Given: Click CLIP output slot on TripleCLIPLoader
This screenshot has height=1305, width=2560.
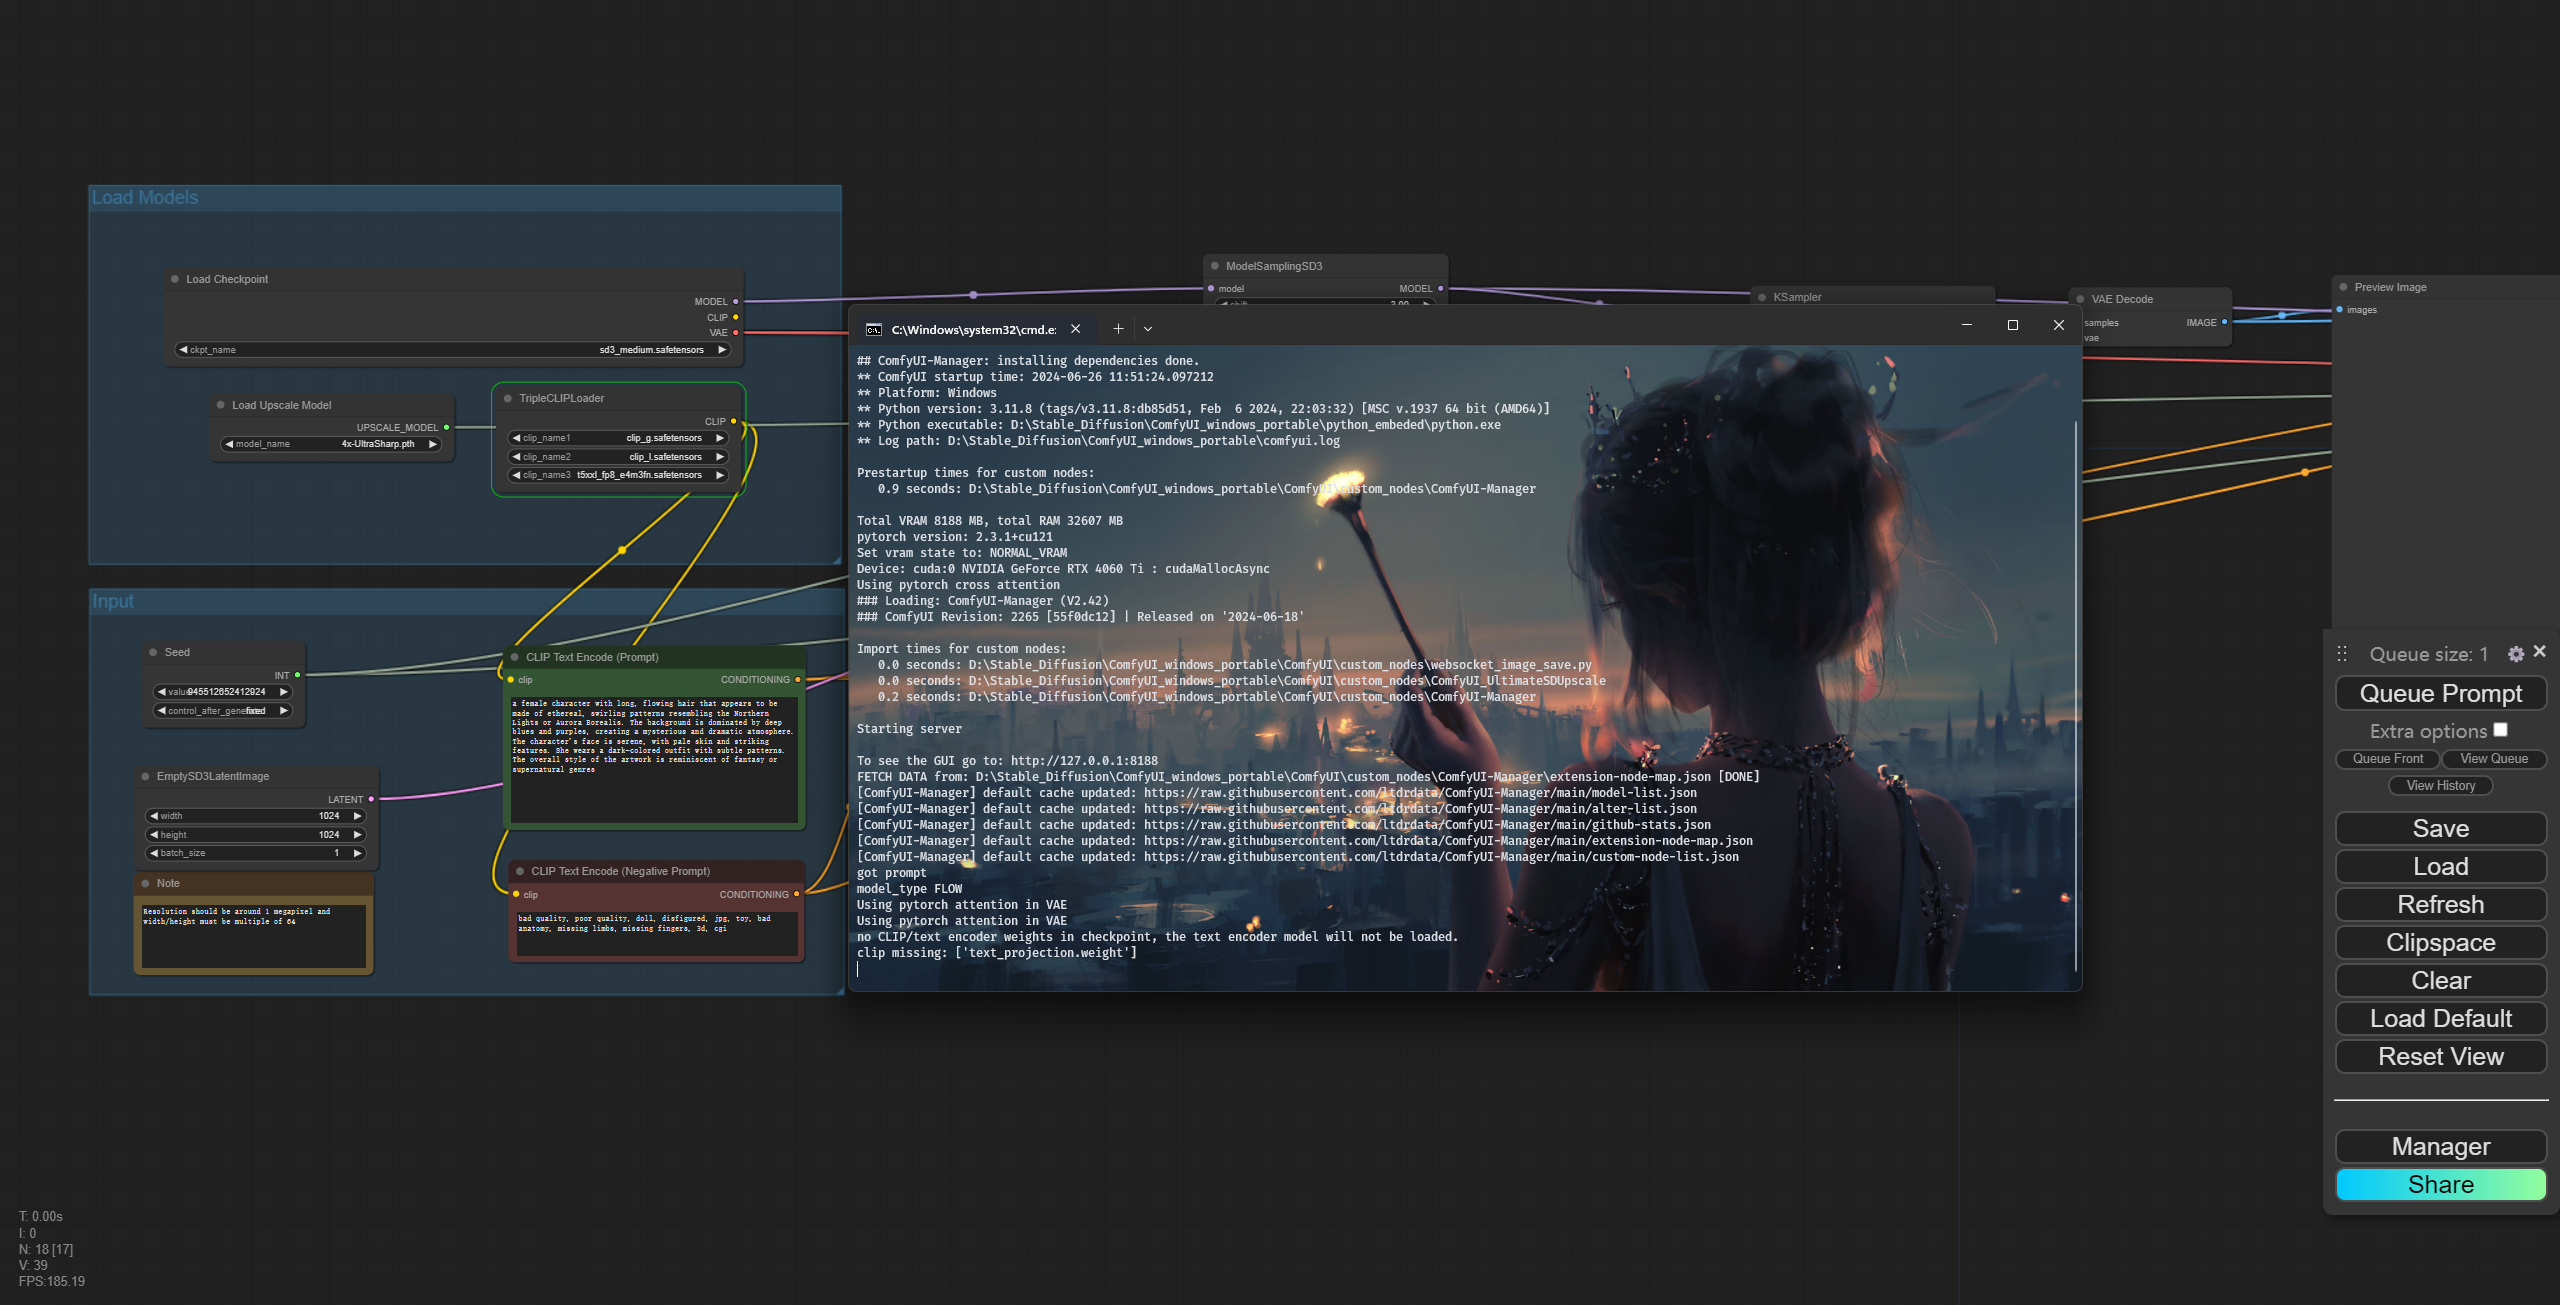Looking at the screenshot, I should pyautogui.click(x=733, y=421).
